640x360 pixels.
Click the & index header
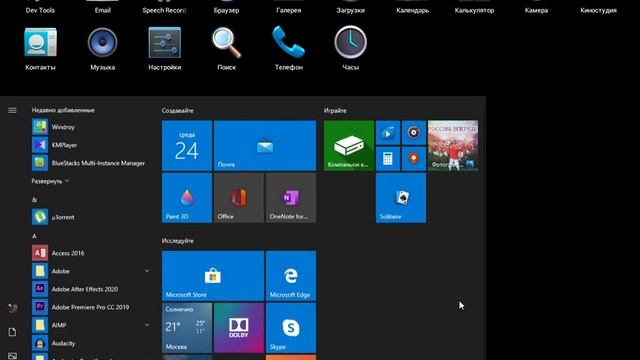(x=34, y=200)
